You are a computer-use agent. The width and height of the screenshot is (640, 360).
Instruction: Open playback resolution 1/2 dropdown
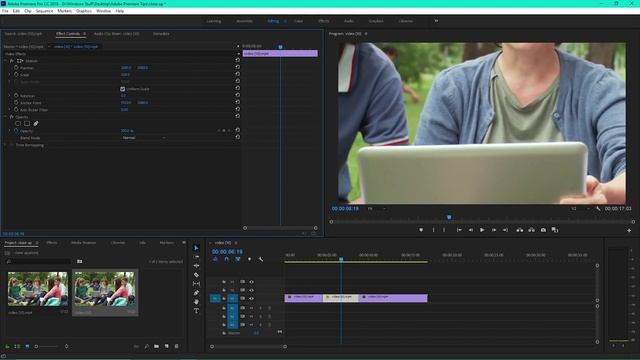(580, 209)
